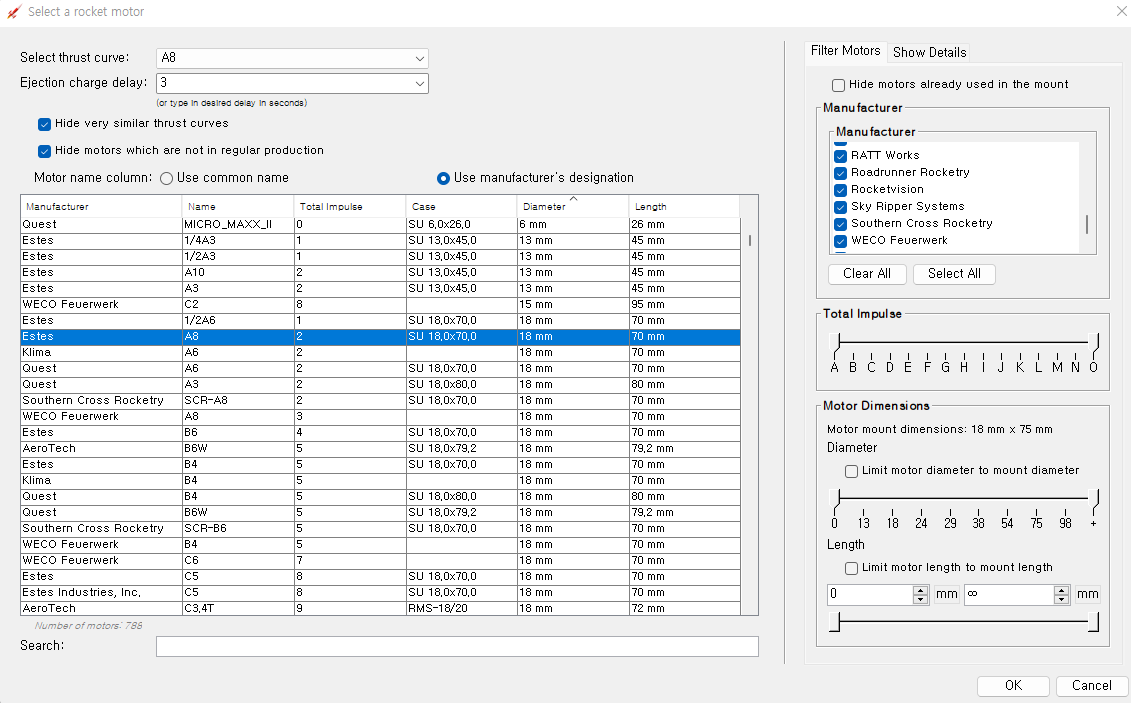The image size is (1131, 703).
Task: Select the Estes Industries, Inc. C5 row
Action: [x=380, y=593]
